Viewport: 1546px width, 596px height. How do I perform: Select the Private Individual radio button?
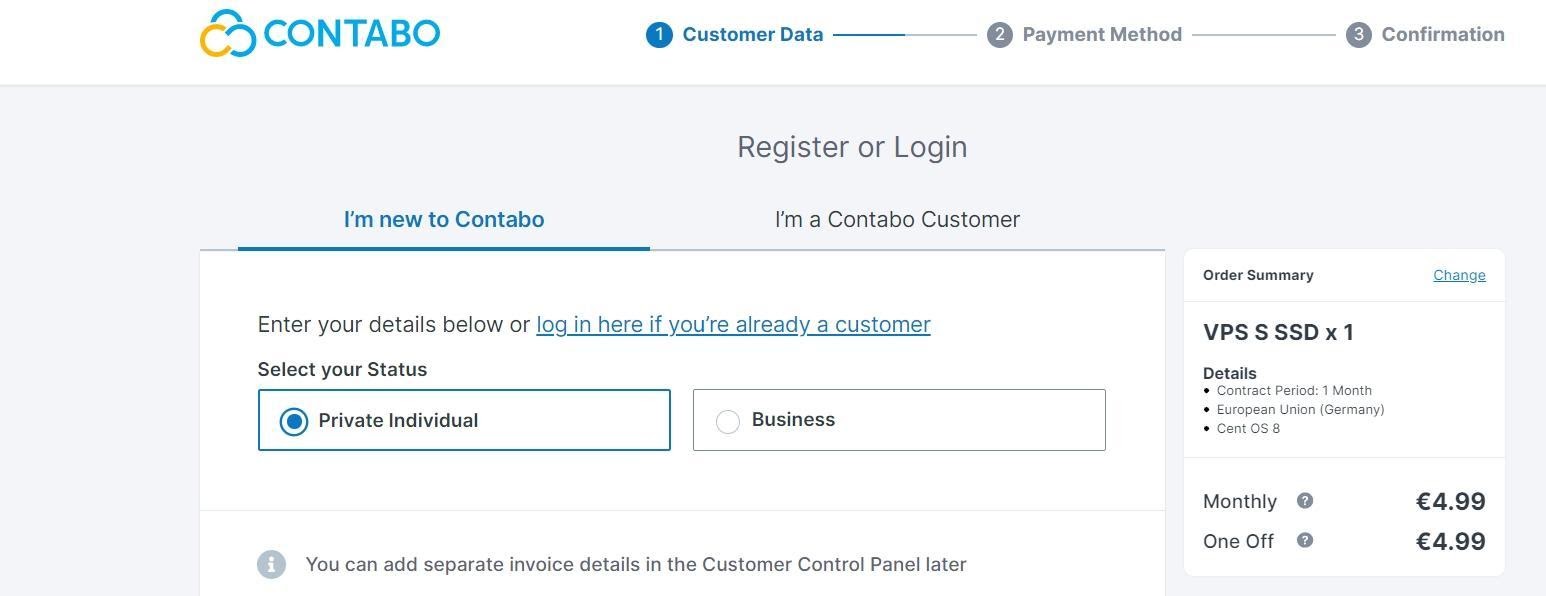(x=294, y=421)
